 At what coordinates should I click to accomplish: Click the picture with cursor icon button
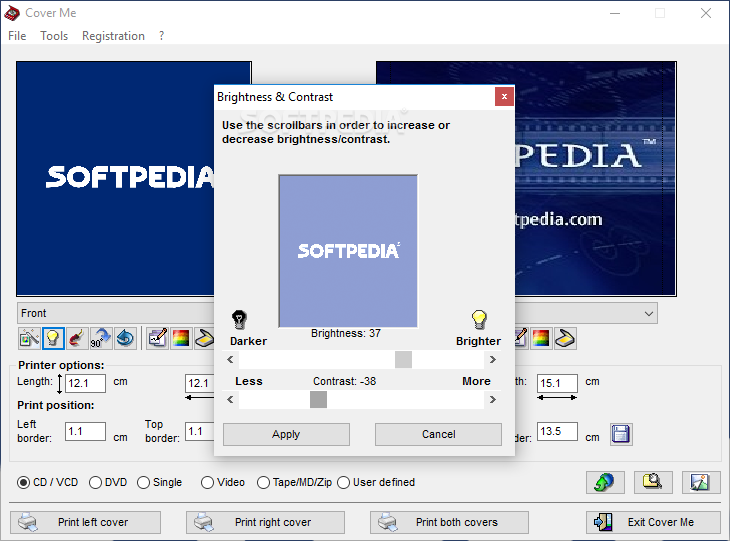coord(701,482)
